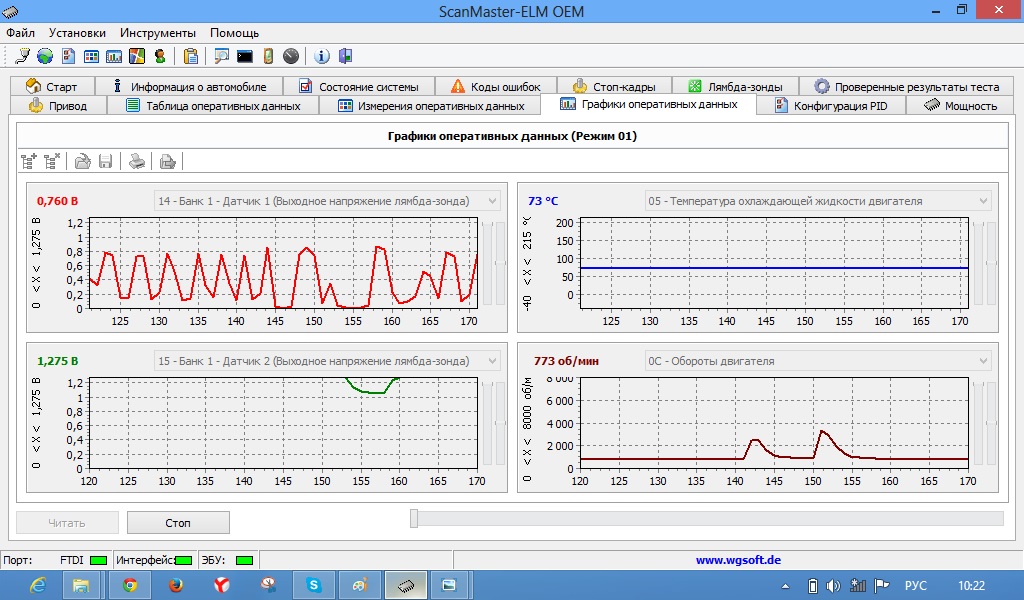1024x600 pixels.
Task: Click the printer icon above the graphs
Action: tap(138, 161)
